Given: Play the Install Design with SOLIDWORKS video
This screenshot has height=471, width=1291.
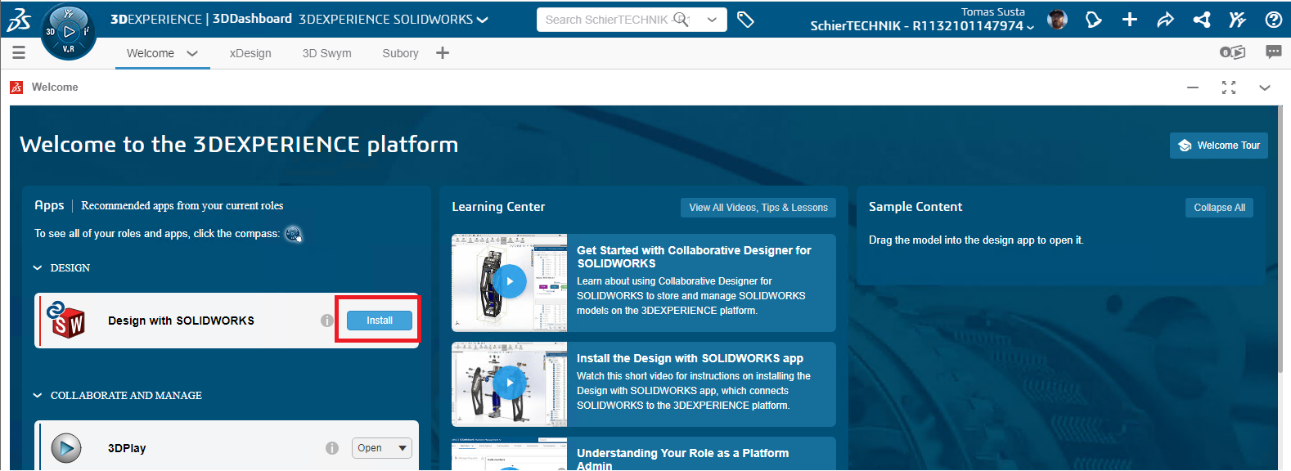Looking at the screenshot, I should (x=510, y=382).
